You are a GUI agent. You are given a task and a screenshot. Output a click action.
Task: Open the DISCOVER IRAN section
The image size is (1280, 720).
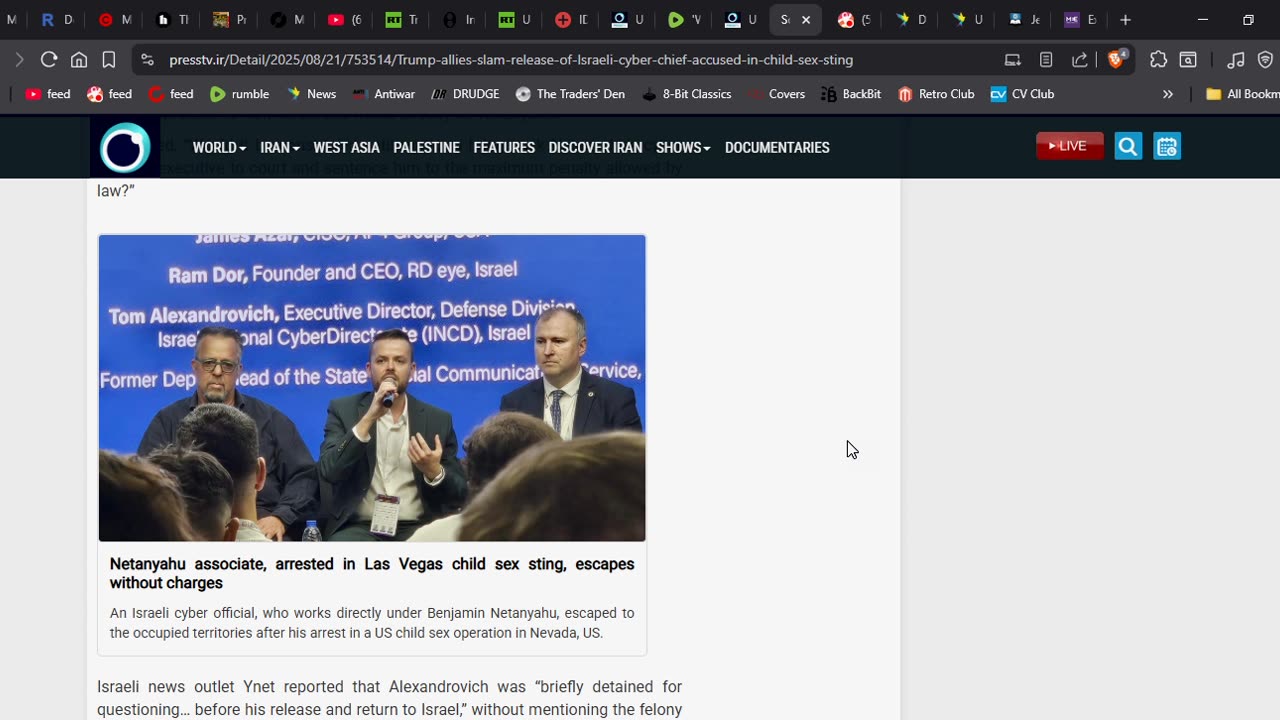595,147
